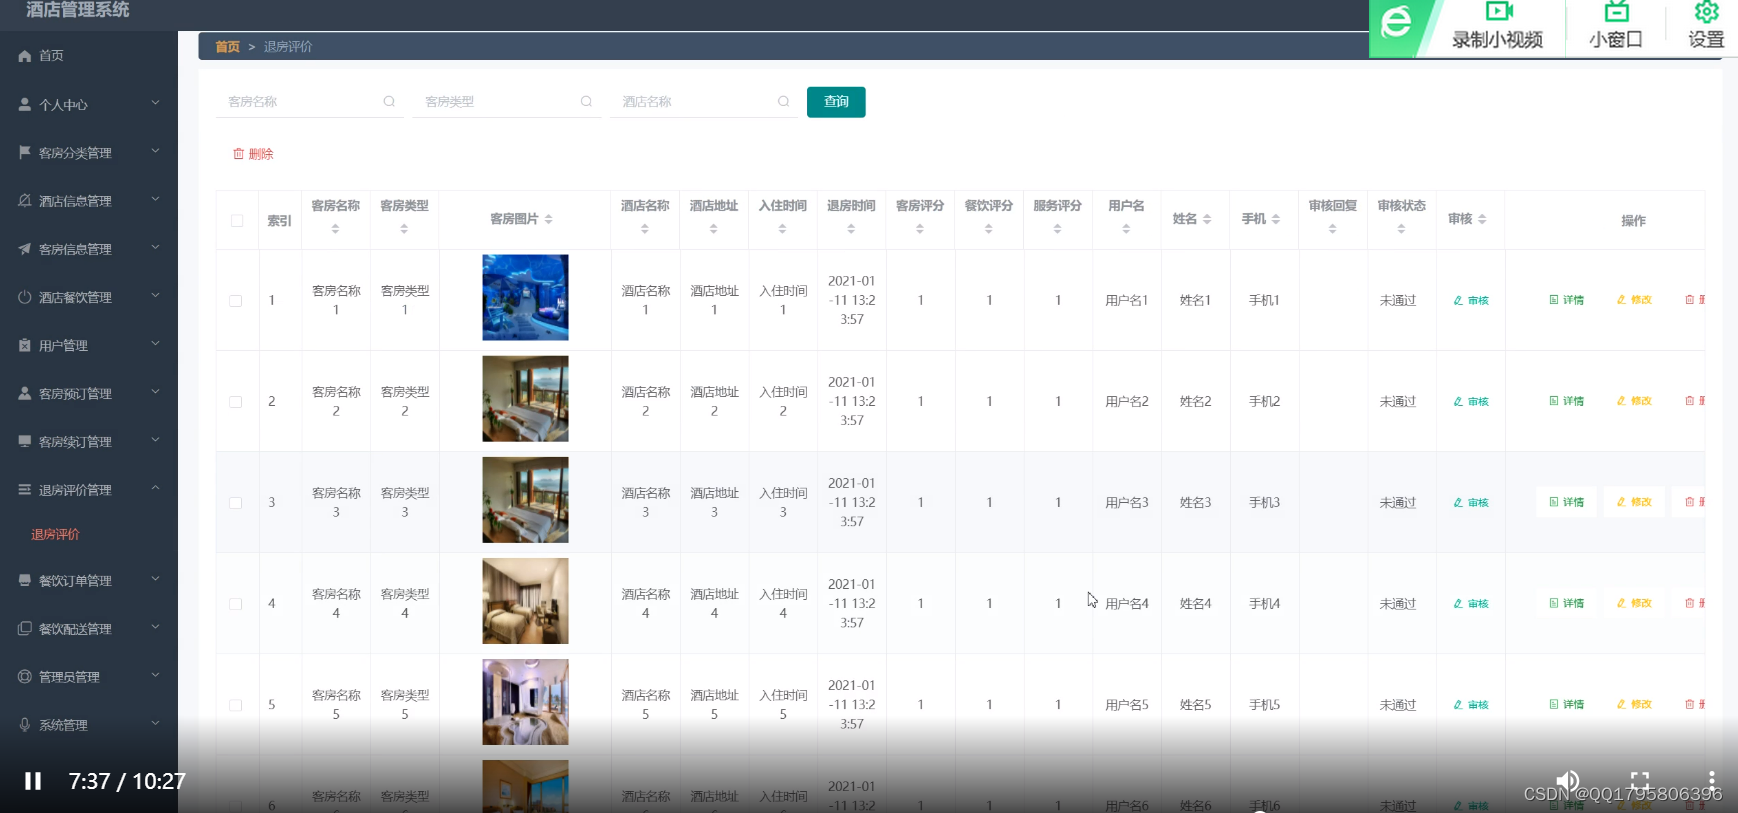Screen dimensions: 1738x813
Task: Pause the video playback
Action: tap(33, 781)
